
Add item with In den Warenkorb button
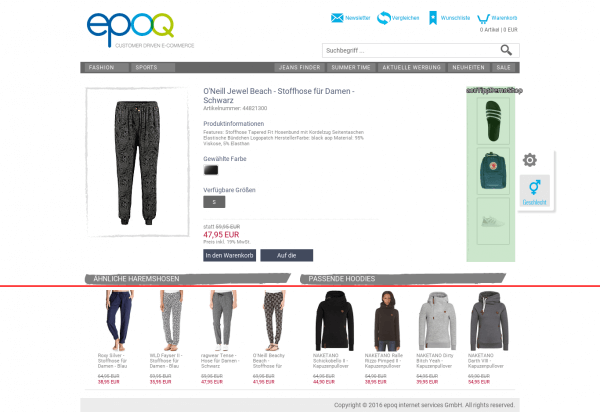pyautogui.click(x=229, y=255)
